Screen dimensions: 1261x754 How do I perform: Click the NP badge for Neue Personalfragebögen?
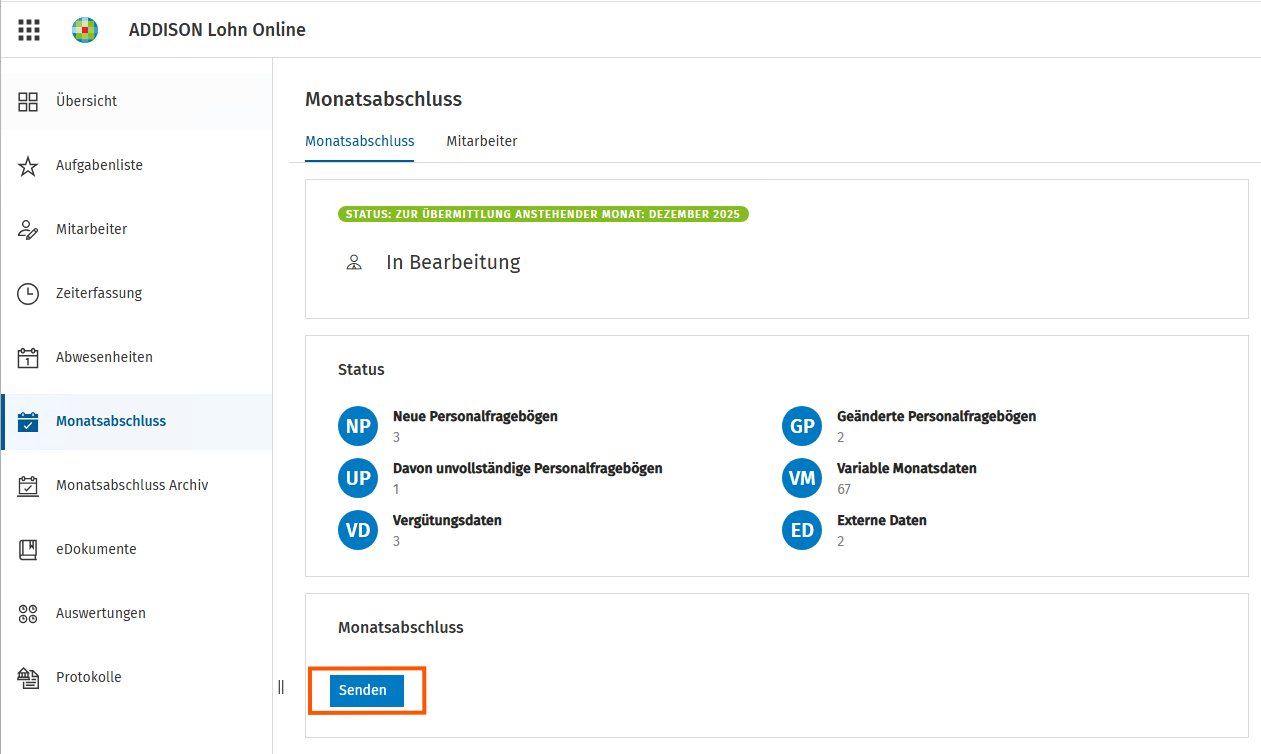coord(358,426)
